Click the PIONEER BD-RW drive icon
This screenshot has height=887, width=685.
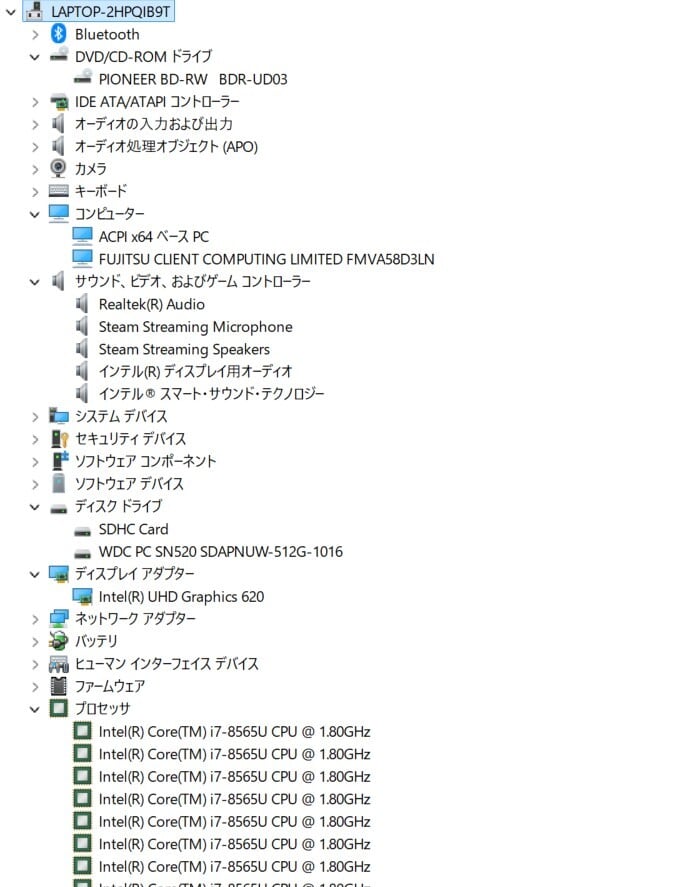coord(83,76)
